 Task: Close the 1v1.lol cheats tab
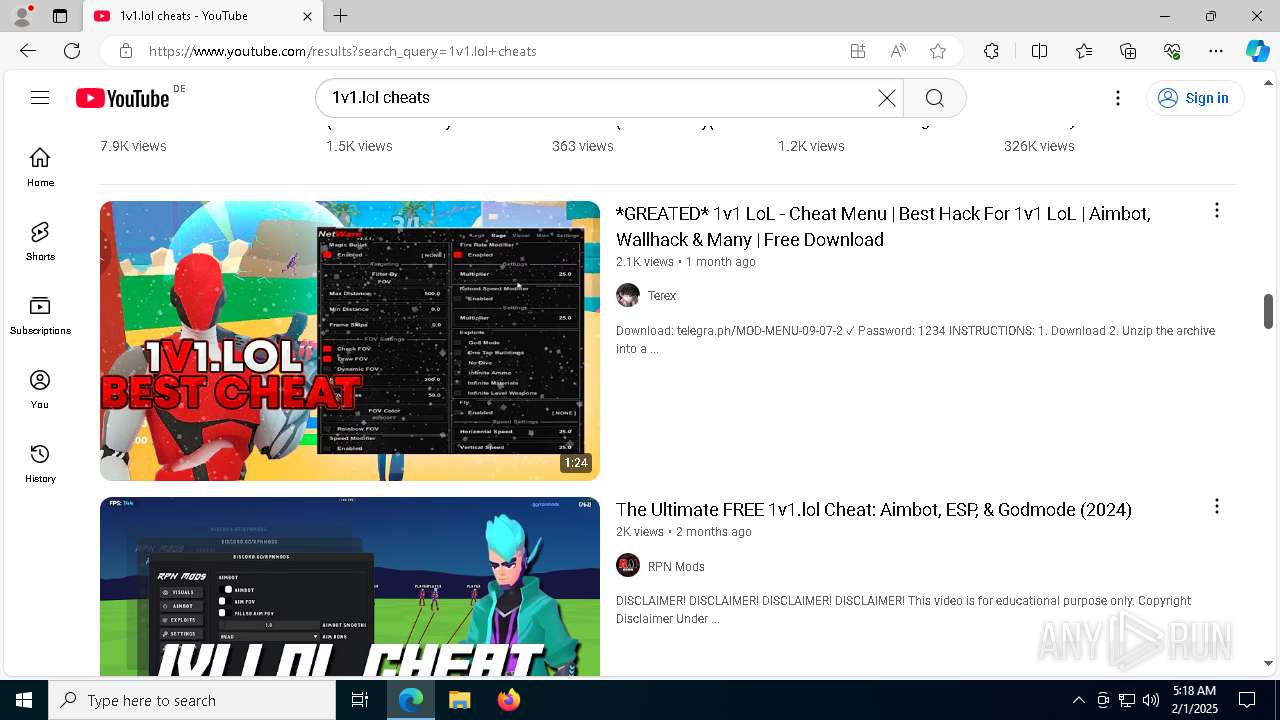tap(308, 16)
